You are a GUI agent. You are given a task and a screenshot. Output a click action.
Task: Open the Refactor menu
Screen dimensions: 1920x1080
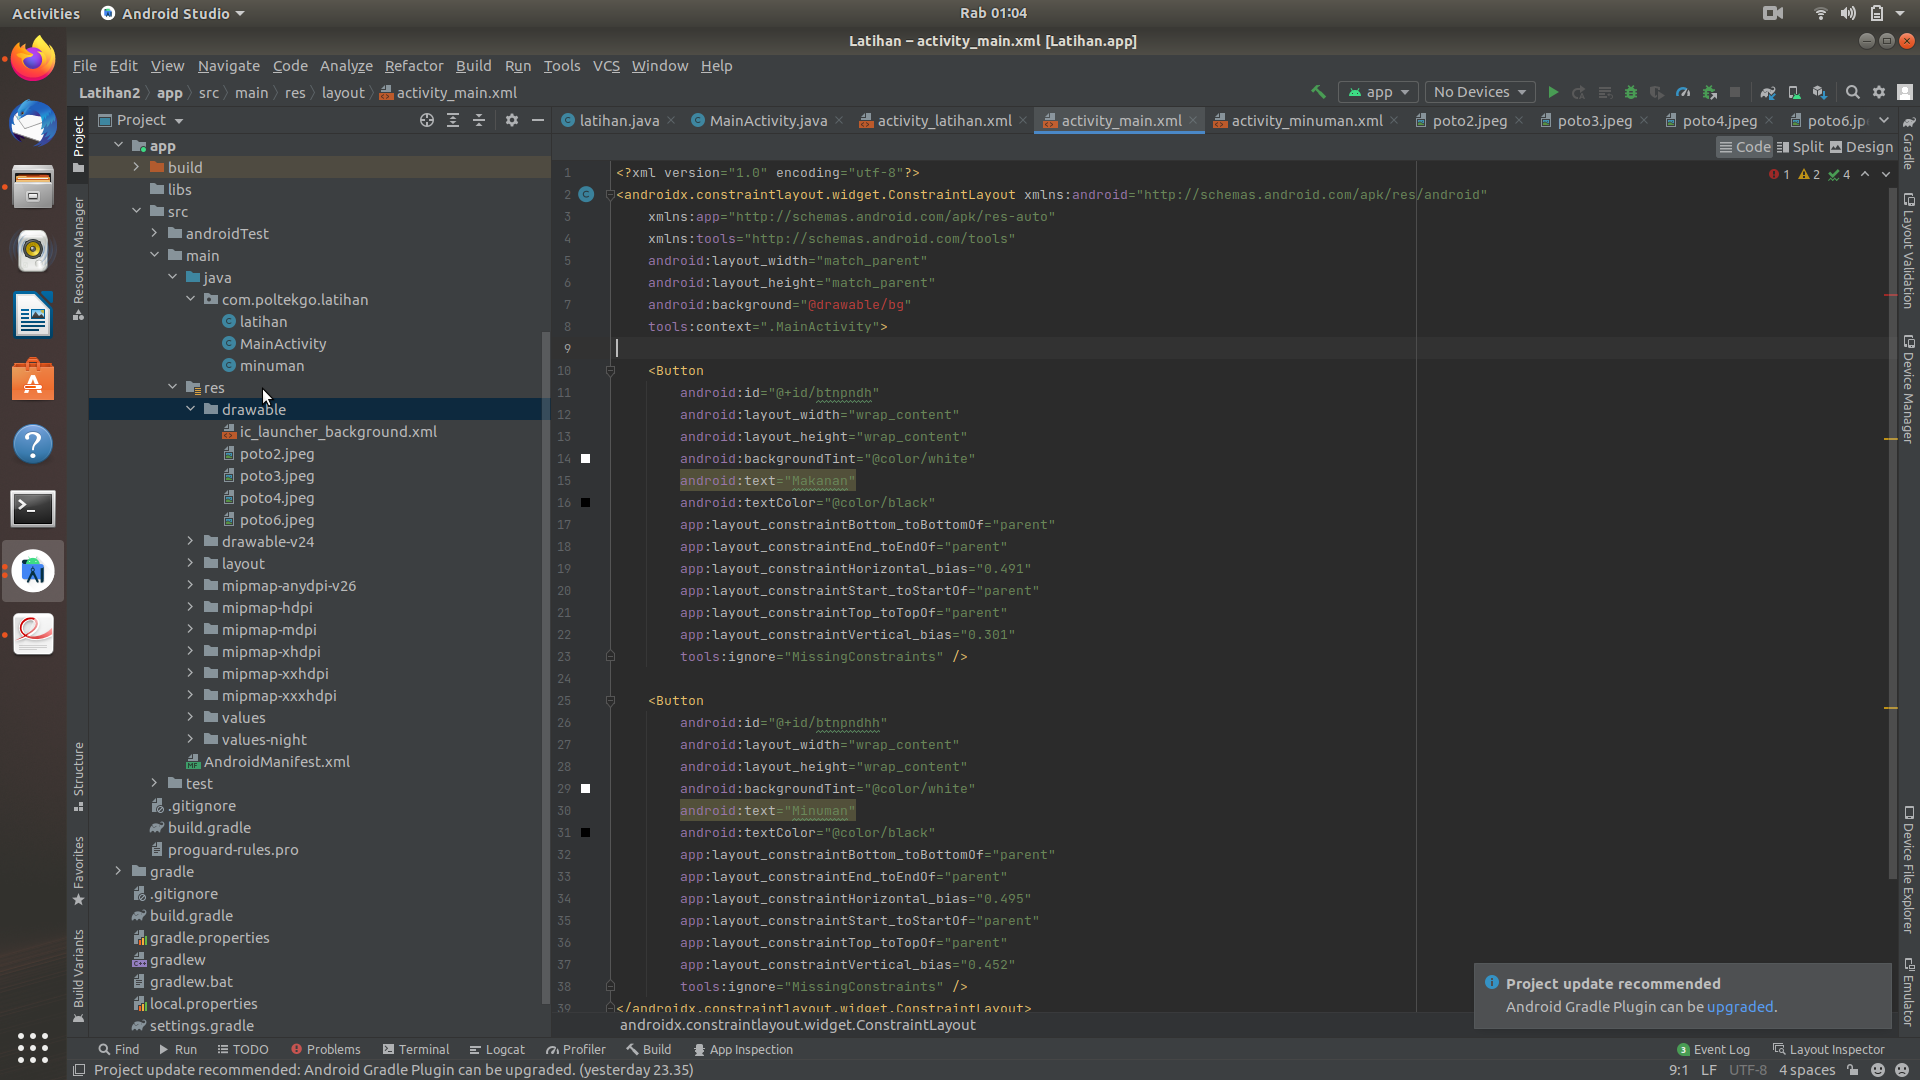413,66
